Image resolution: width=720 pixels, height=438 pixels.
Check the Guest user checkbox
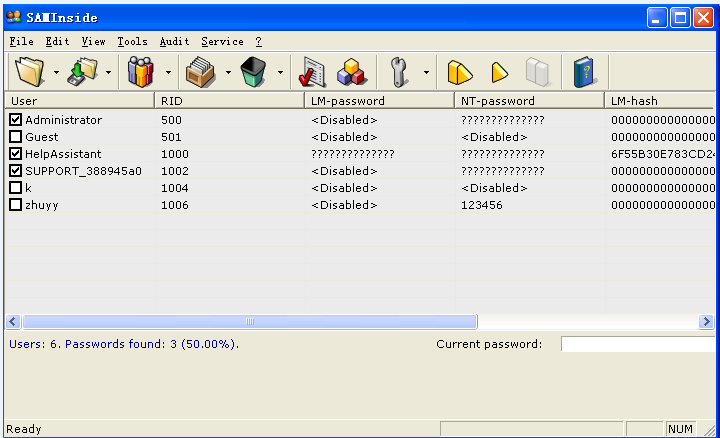[x=16, y=137]
